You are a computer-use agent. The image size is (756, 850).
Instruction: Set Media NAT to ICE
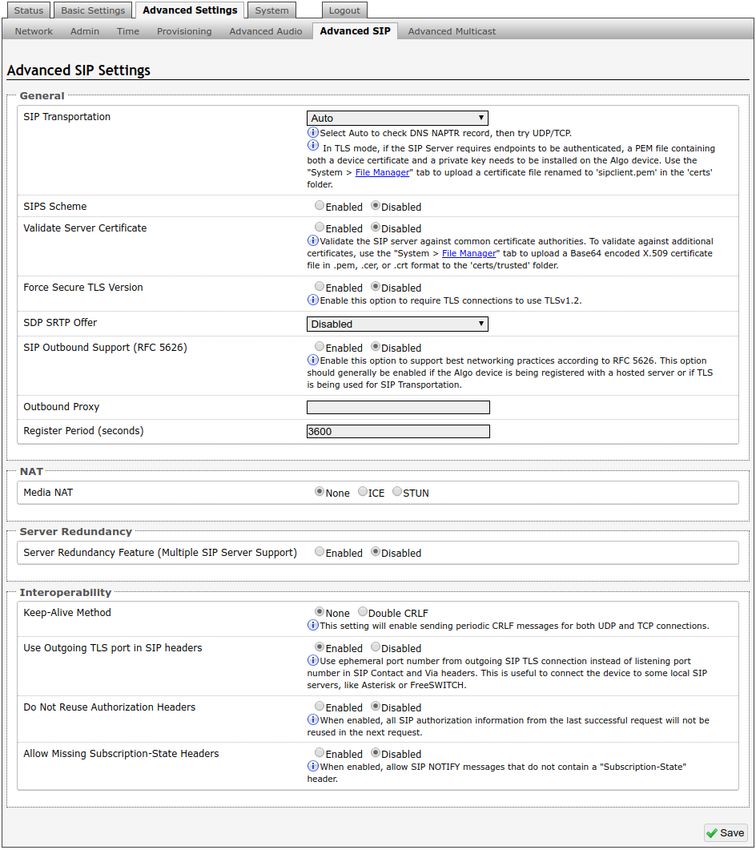pyautogui.click(x=363, y=492)
